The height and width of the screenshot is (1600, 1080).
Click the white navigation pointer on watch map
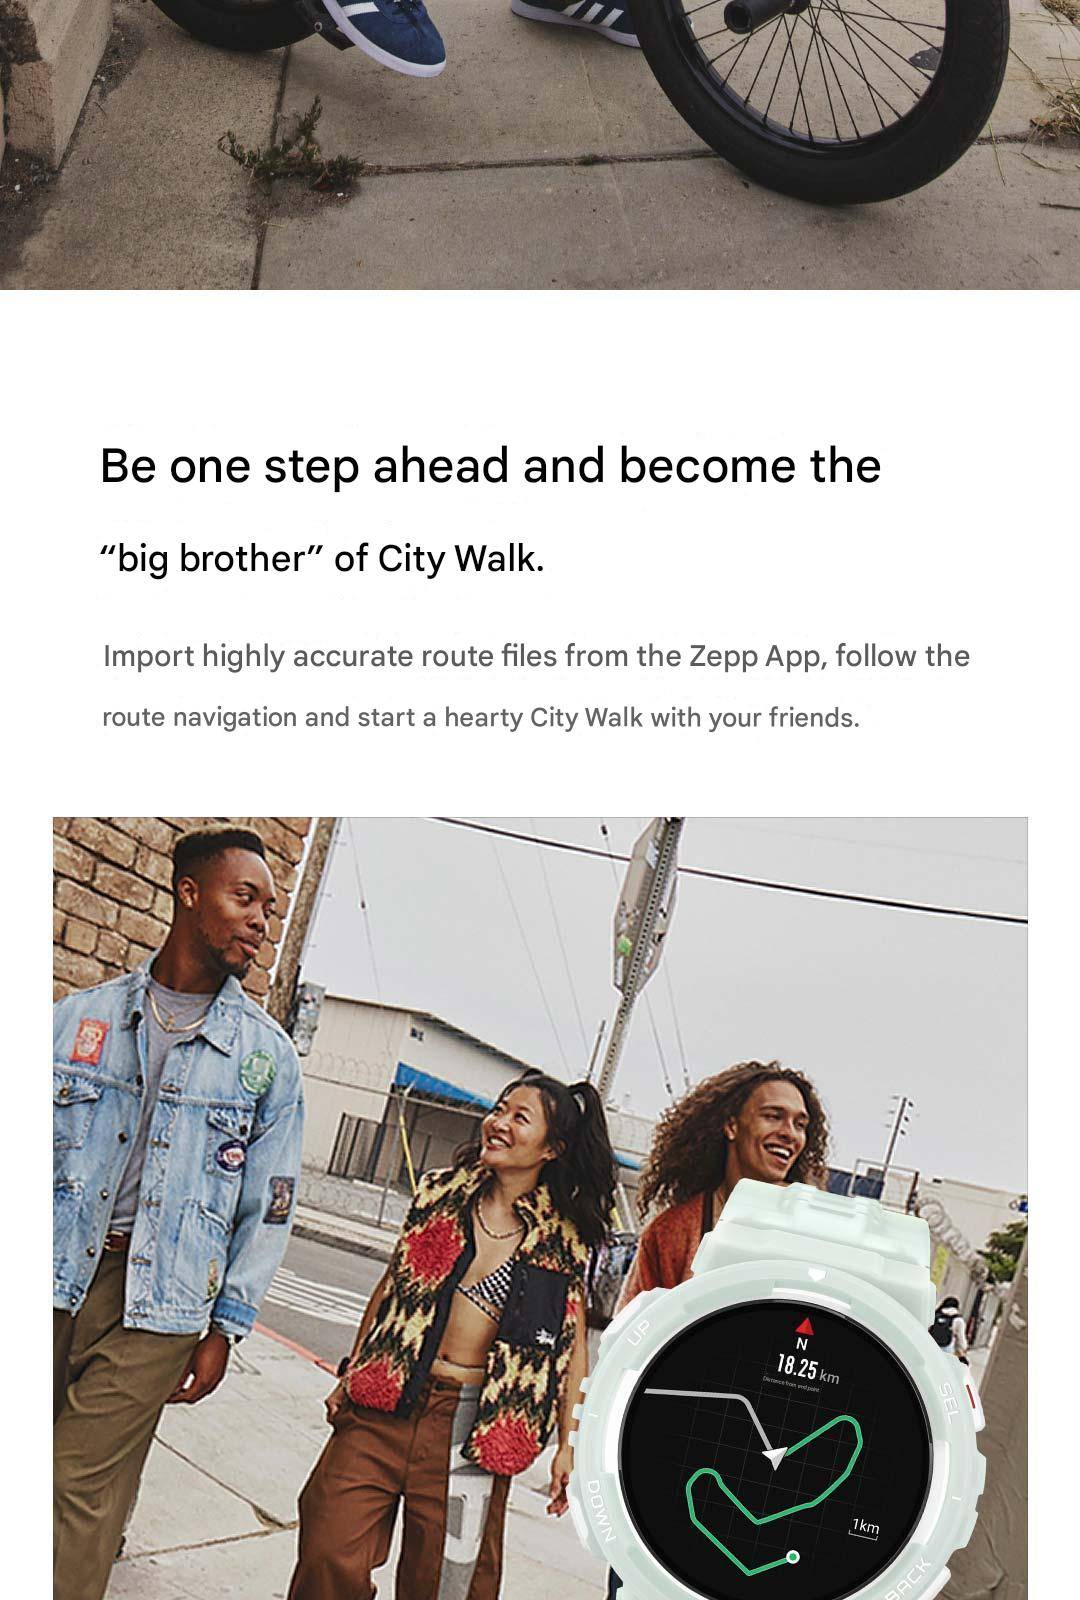[x=775, y=1457]
